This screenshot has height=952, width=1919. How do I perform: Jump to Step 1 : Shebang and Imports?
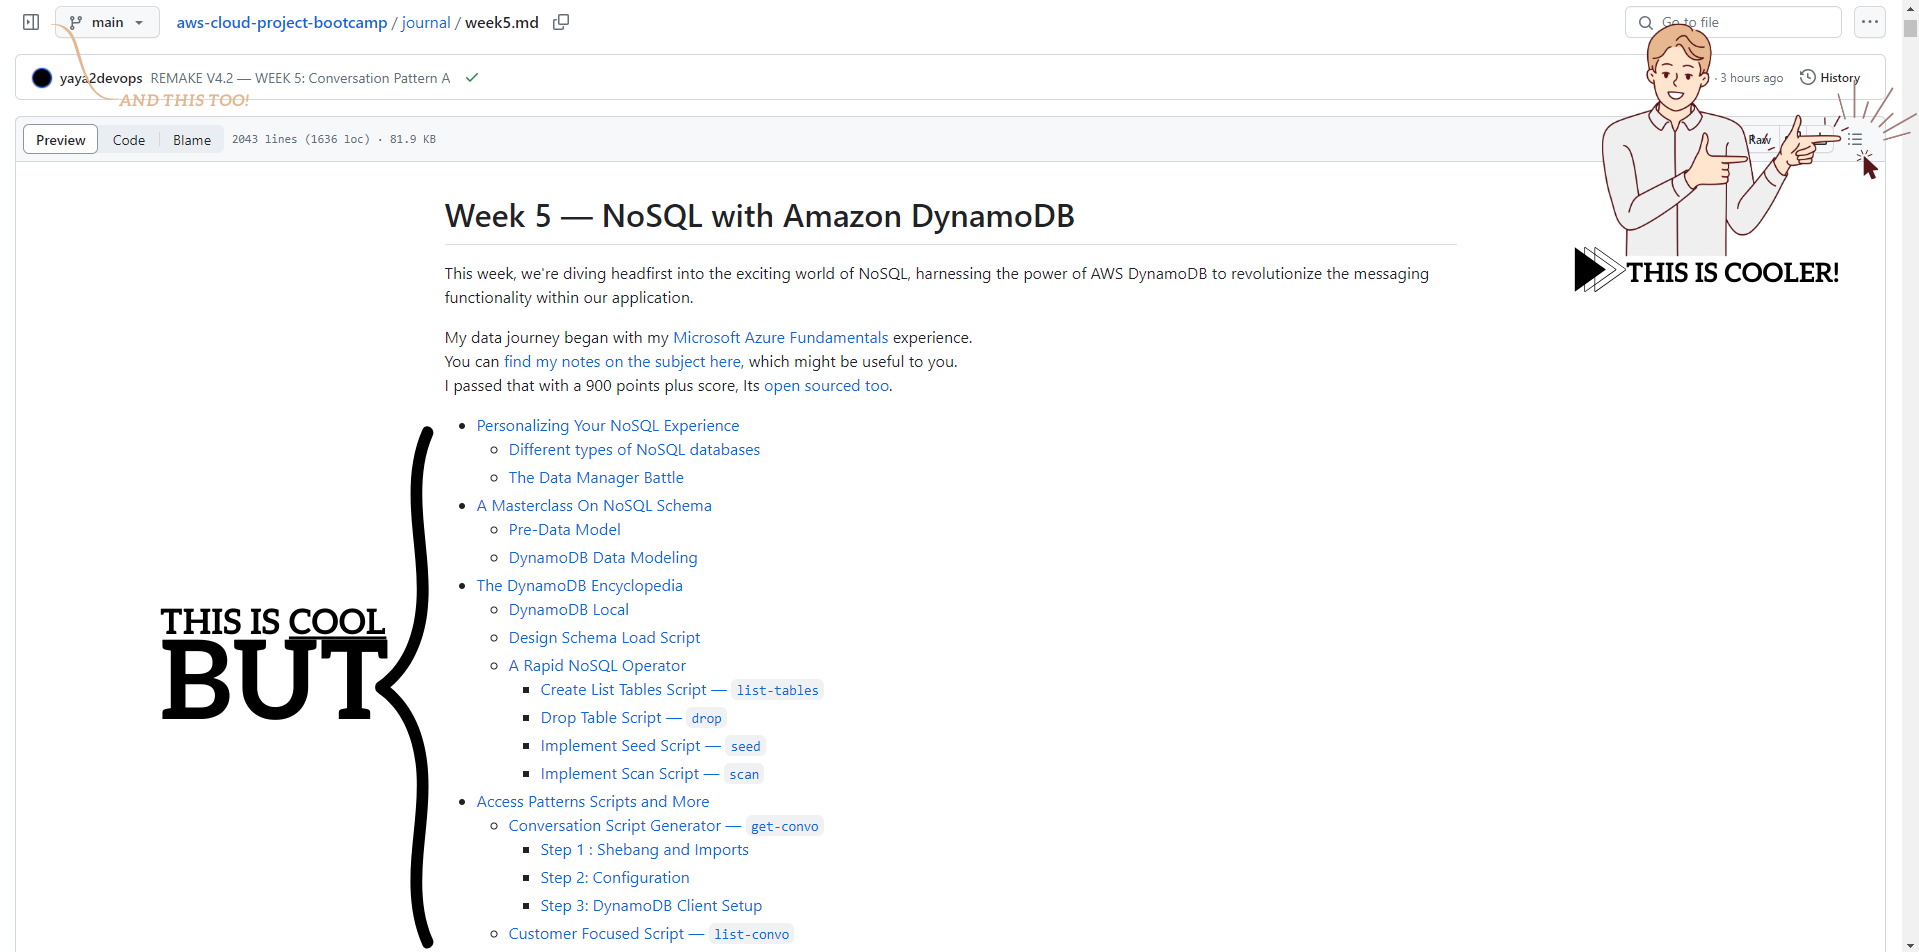tap(645, 850)
